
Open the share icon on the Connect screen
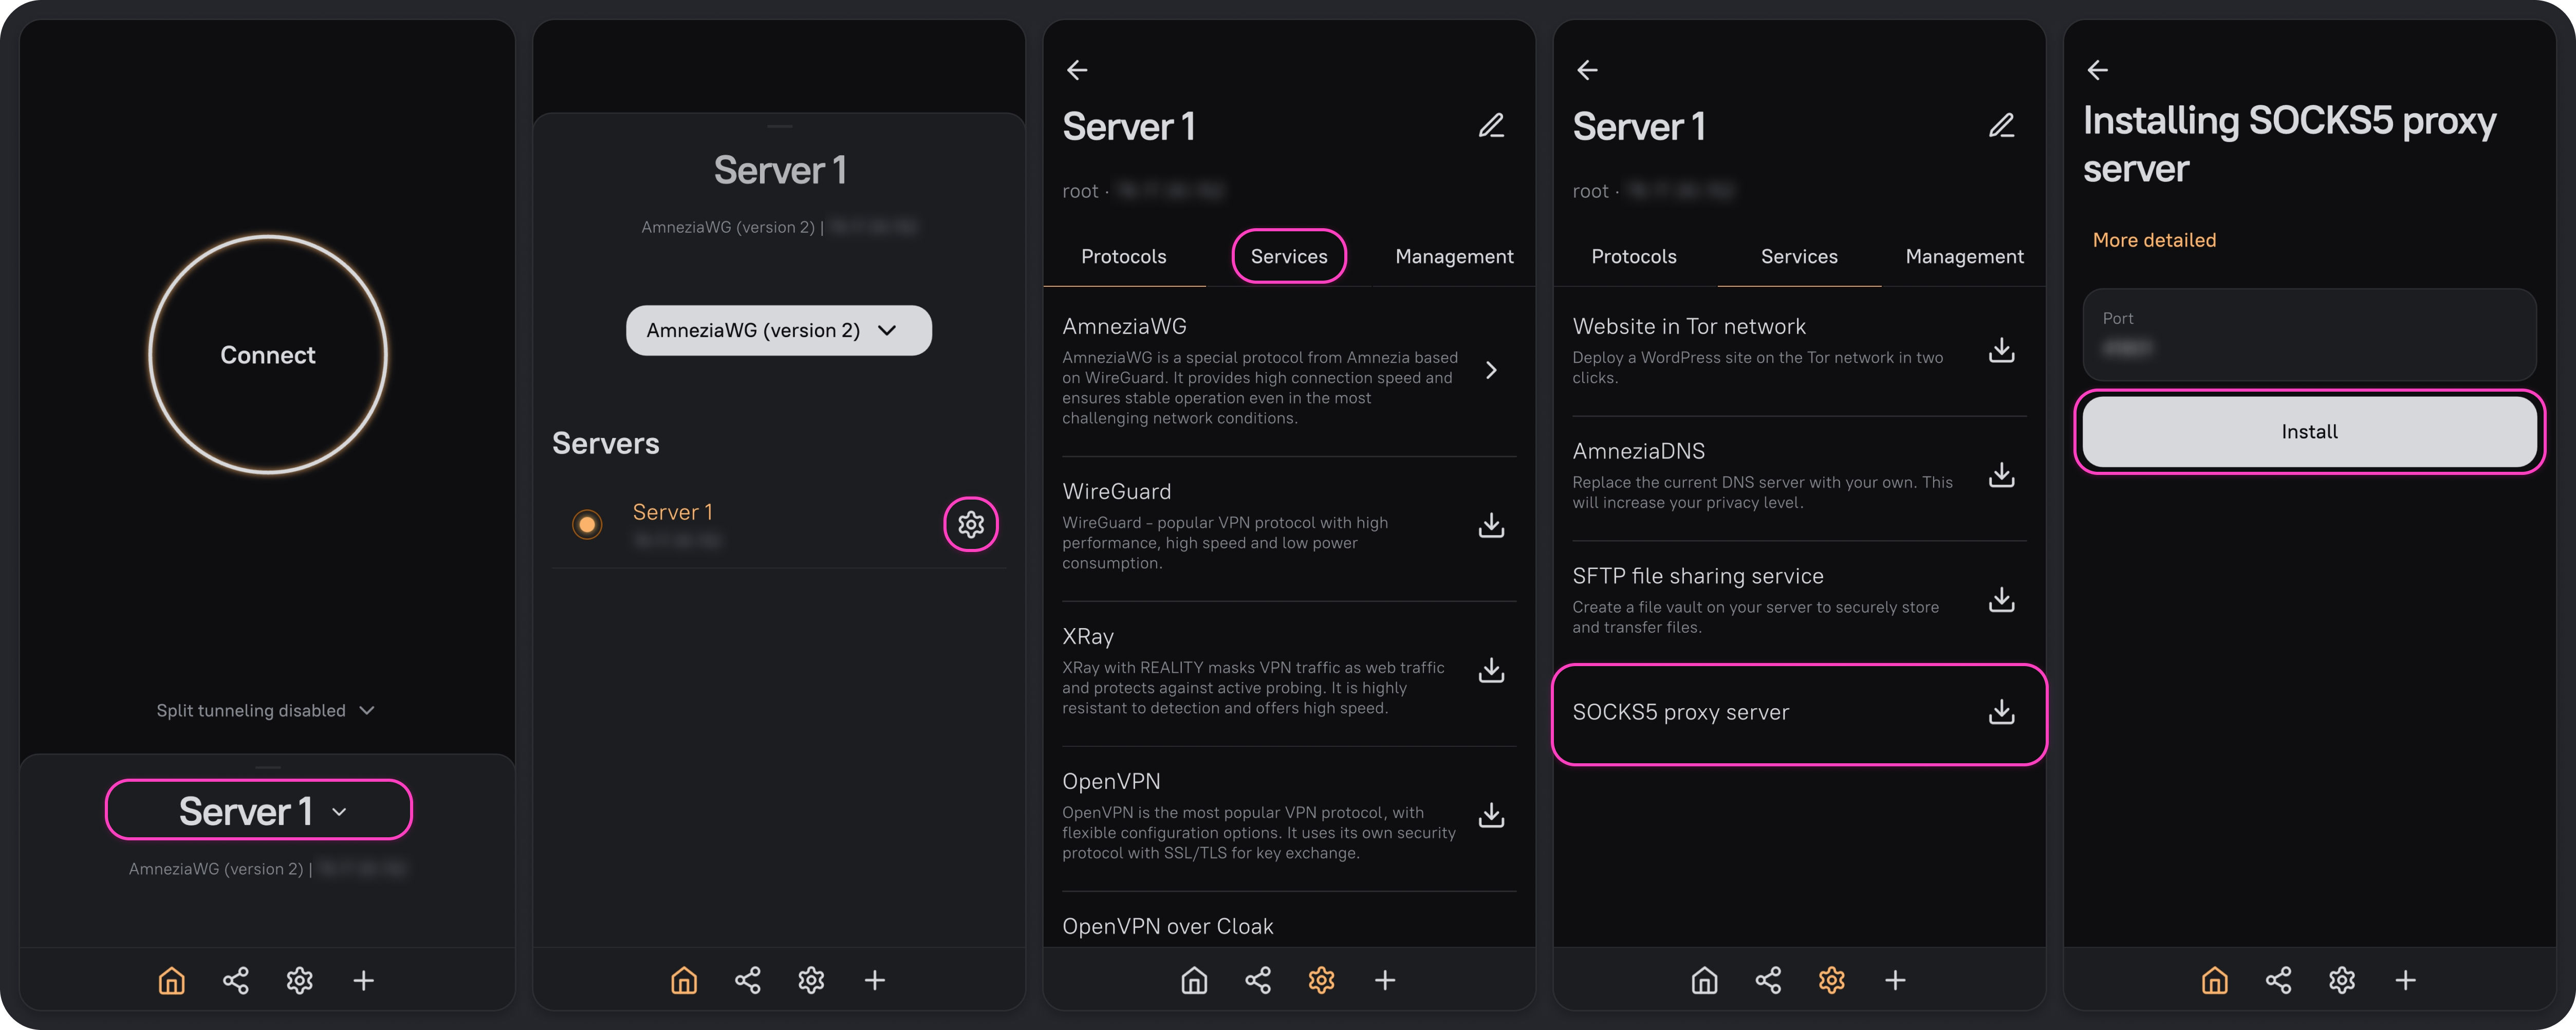tap(236, 980)
